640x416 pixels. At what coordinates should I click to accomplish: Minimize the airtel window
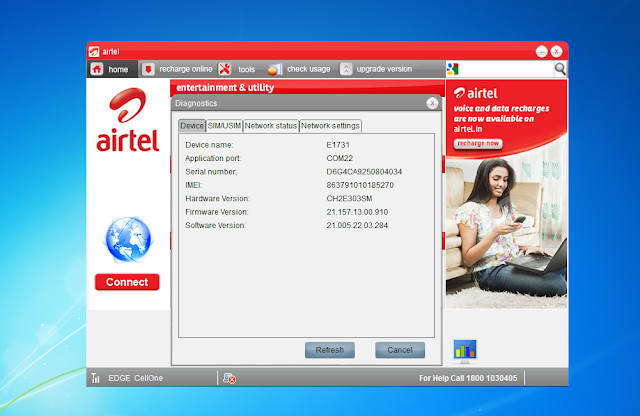pos(541,51)
